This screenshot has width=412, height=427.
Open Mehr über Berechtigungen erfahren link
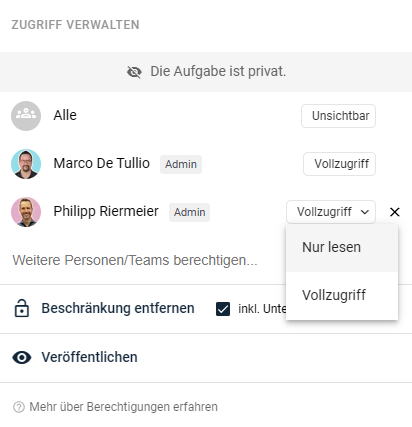coord(123,407)
